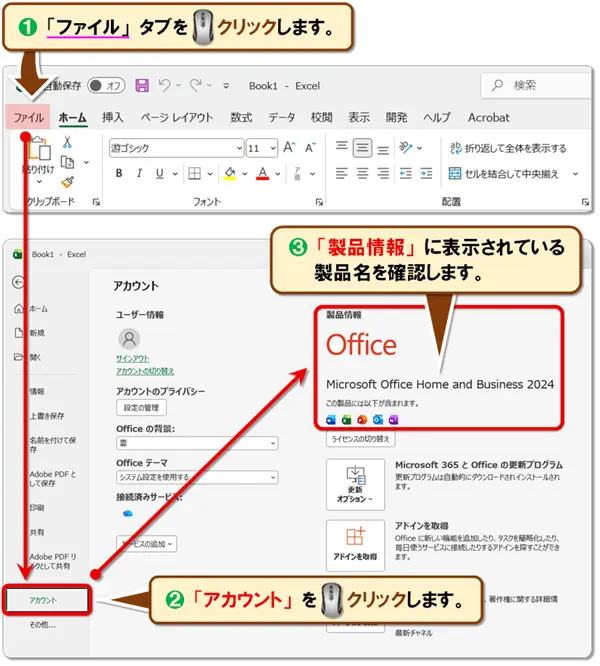Open Alignment group dialog launcher
600x666 pixels.
coord(585,202)
